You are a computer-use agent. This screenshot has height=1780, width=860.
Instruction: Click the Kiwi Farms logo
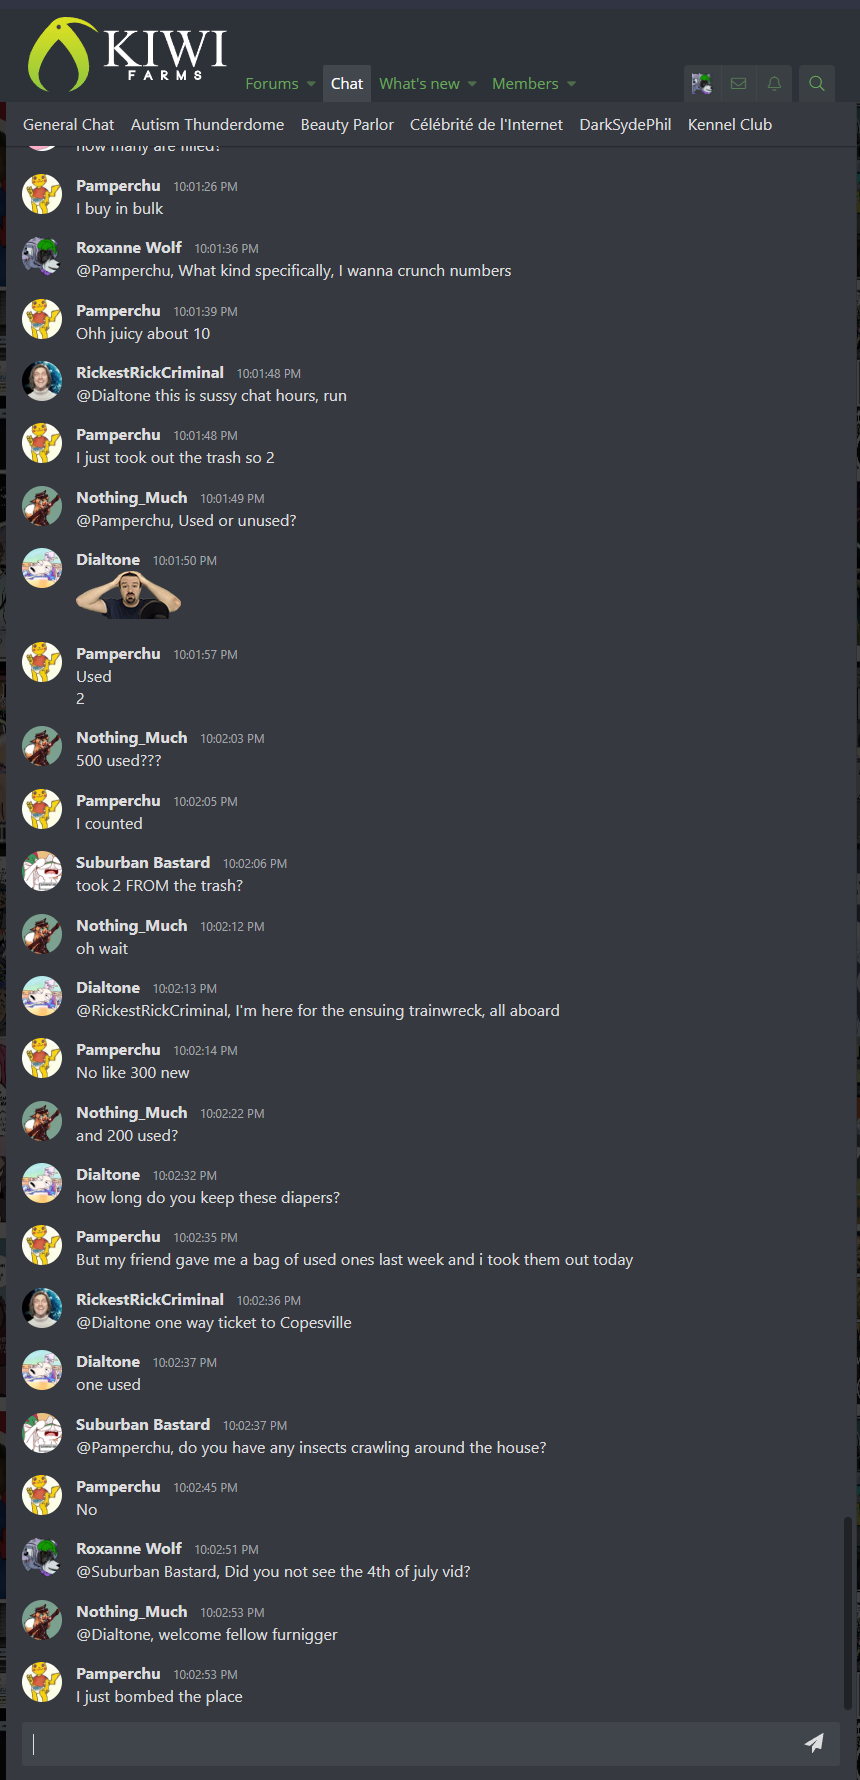pos(127,54)
